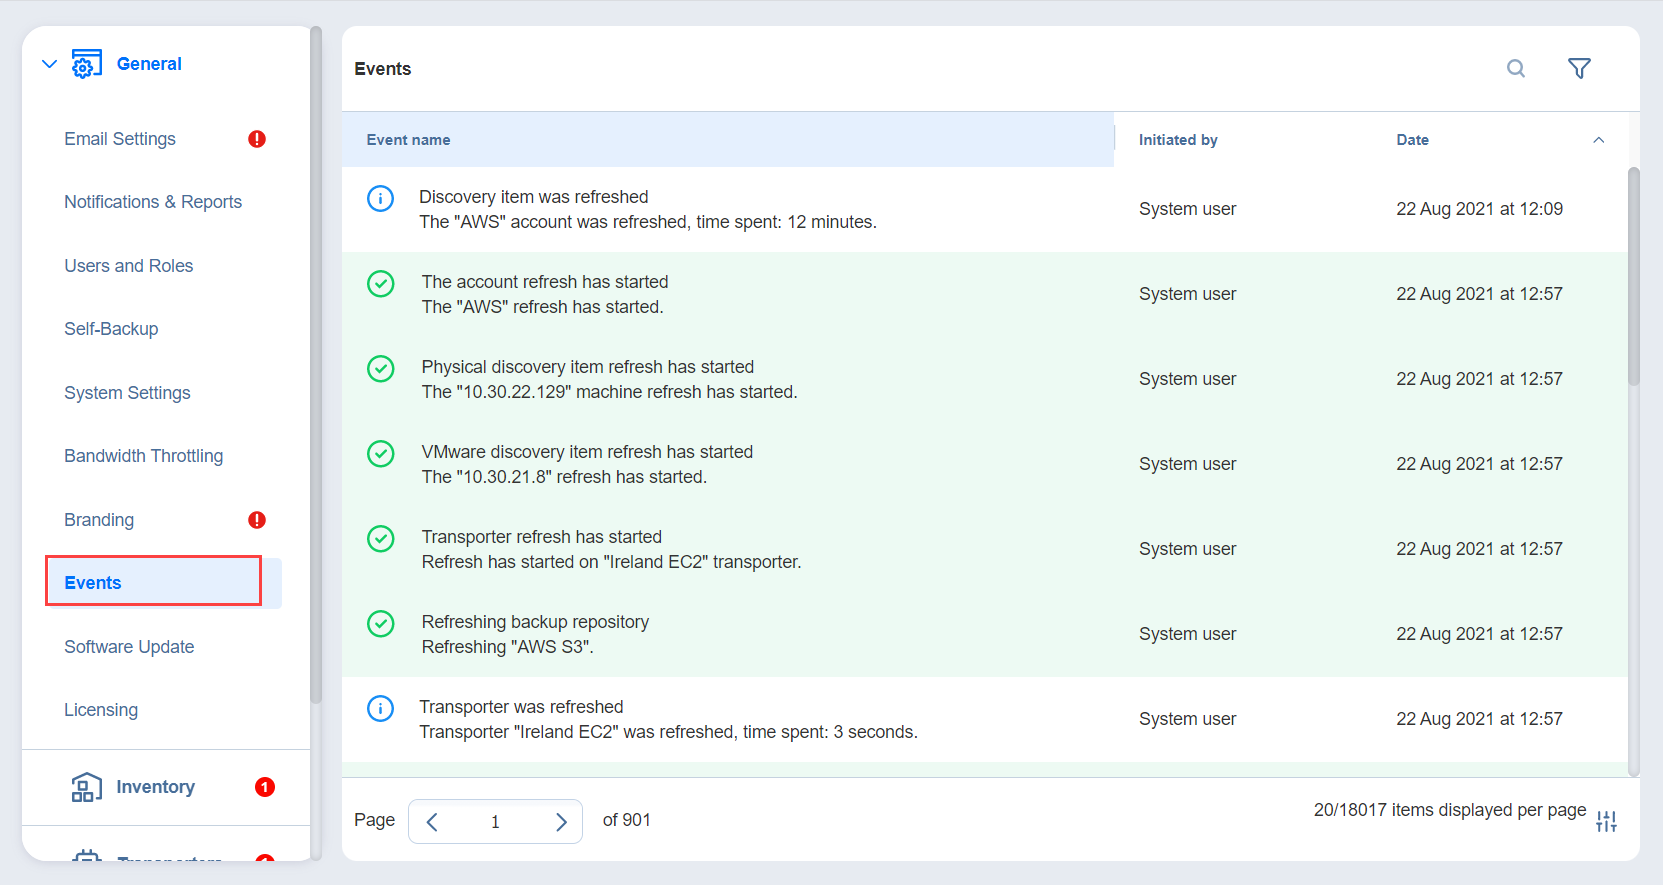The image size is (1663, 885).
Task: Click the Branding red warning icon
Action: point(257,520)
